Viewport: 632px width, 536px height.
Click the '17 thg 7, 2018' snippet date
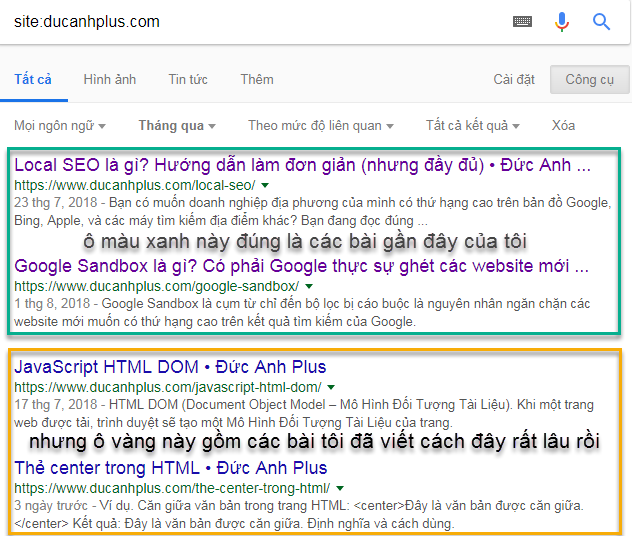point(56,405)
